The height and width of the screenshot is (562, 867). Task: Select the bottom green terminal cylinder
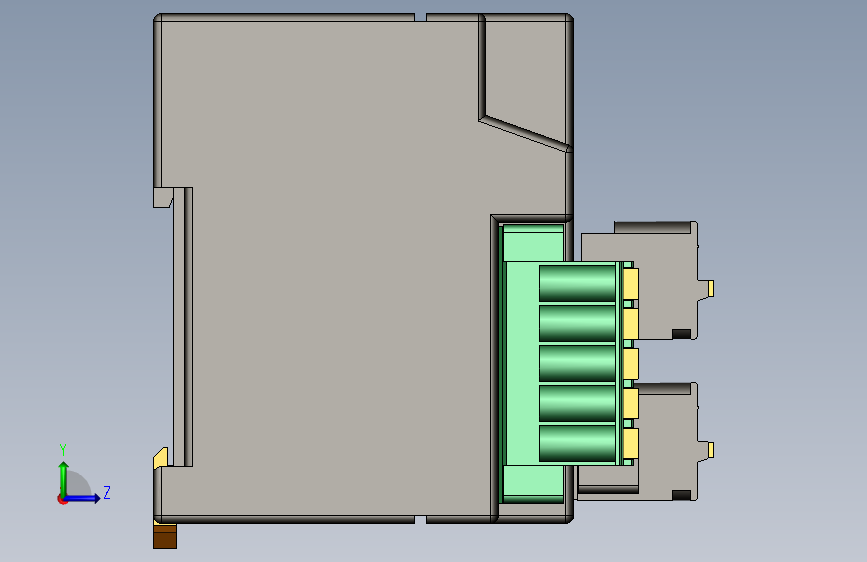pos(577,443)
